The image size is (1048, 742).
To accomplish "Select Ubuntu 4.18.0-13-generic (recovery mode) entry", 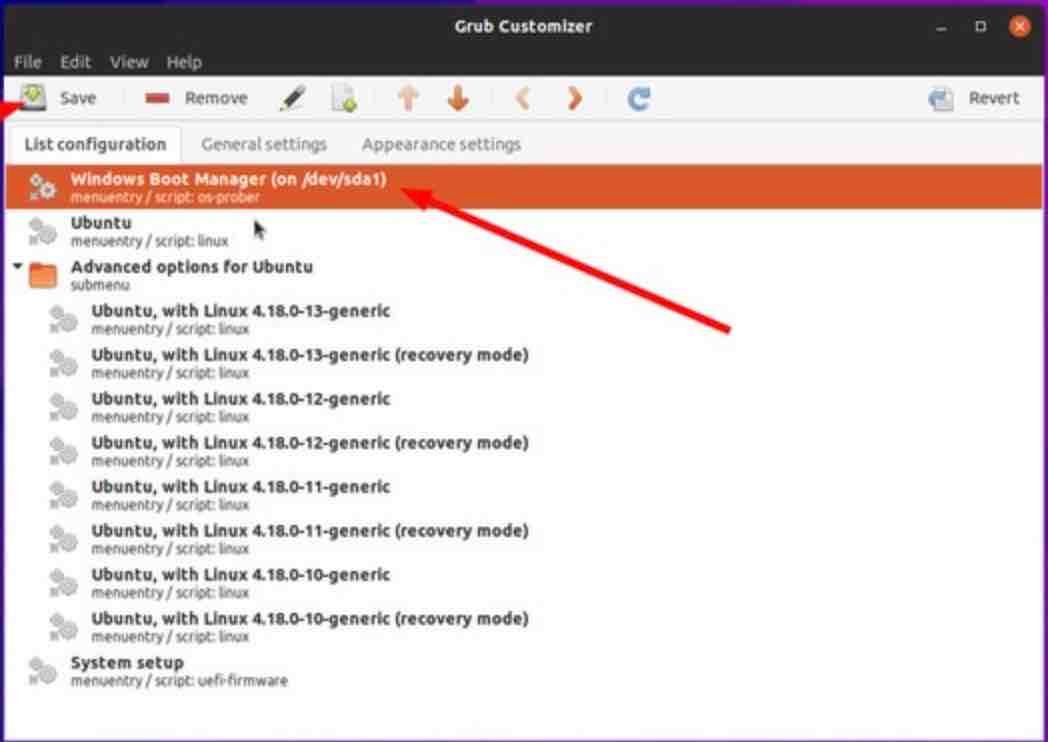I will [523, 363].
